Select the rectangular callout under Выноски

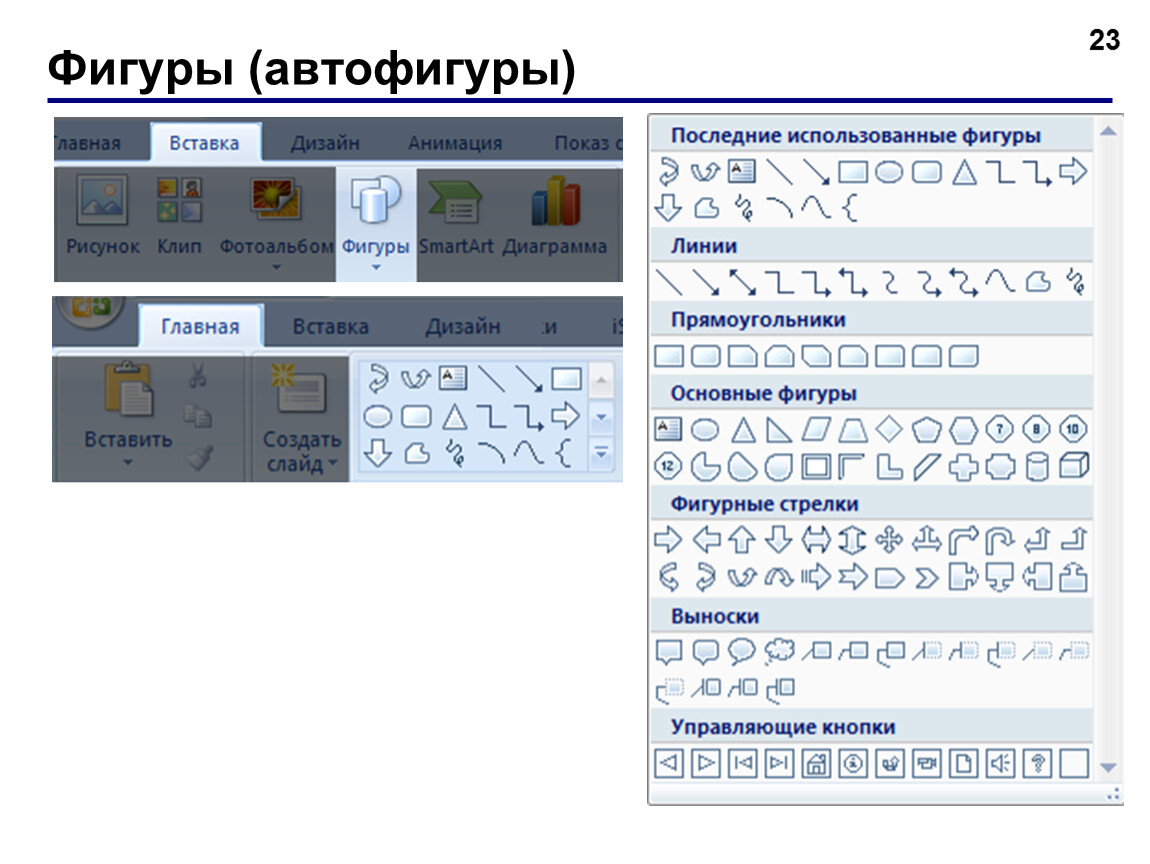[668, 651]
